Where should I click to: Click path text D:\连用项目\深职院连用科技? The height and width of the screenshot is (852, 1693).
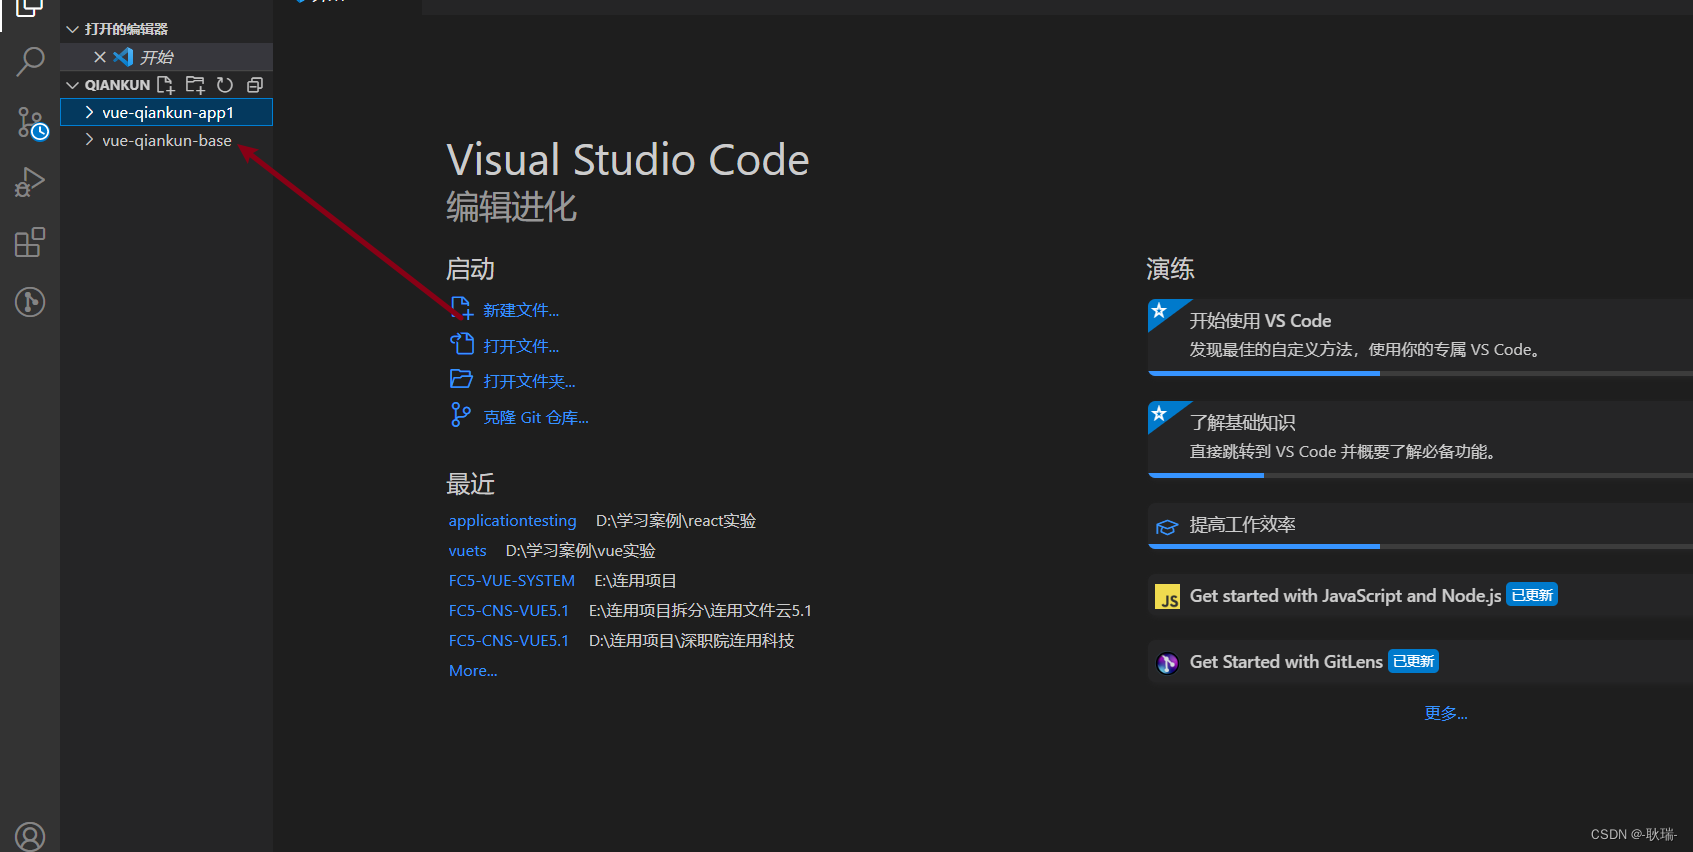(x=691, y=641)
